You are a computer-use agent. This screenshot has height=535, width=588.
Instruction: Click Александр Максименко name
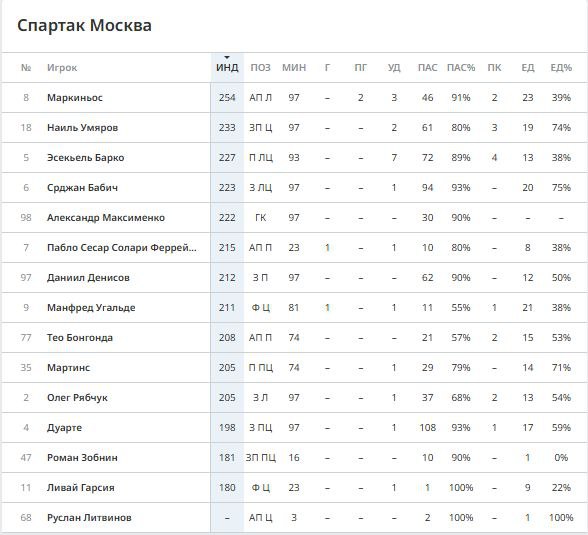106,217
